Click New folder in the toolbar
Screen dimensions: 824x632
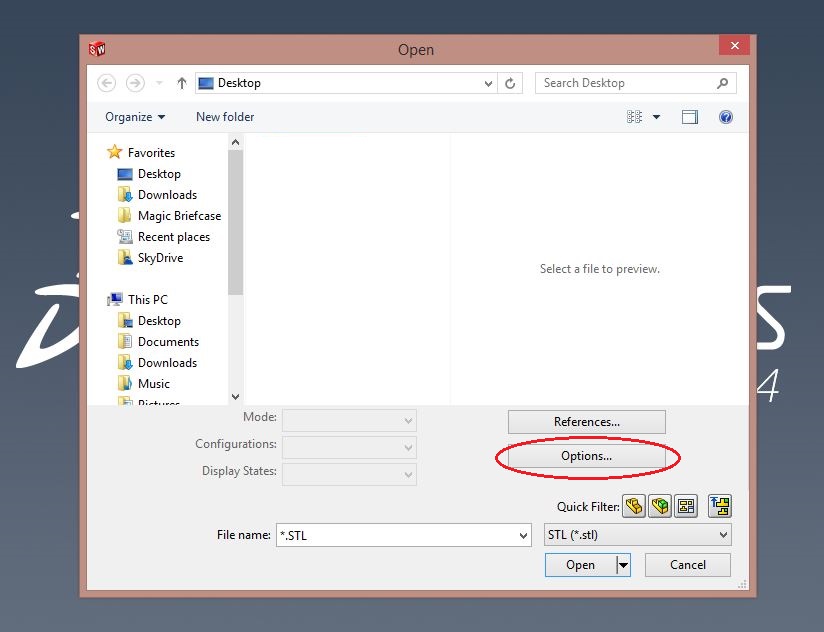point(225,117)
